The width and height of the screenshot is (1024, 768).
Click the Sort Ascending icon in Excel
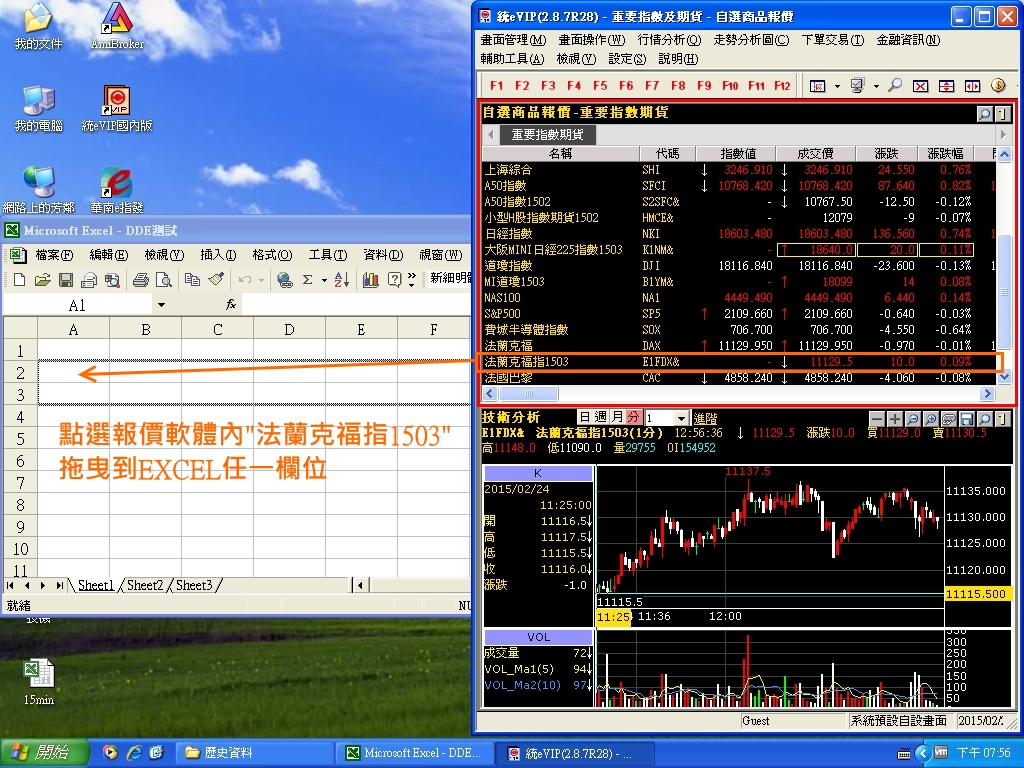342,280
